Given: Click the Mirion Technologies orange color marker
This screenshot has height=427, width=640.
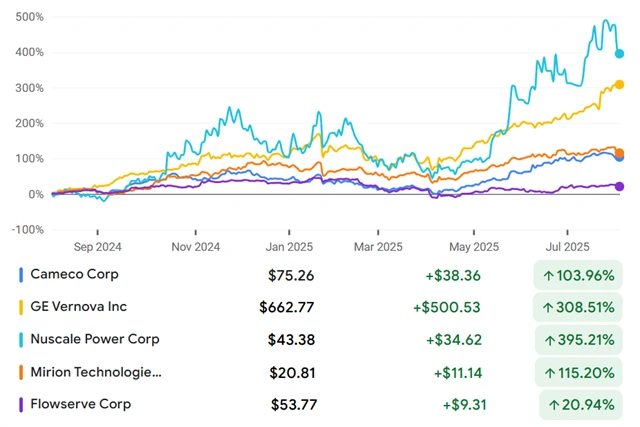Looking at the screenshot, I should pos(22,372).
